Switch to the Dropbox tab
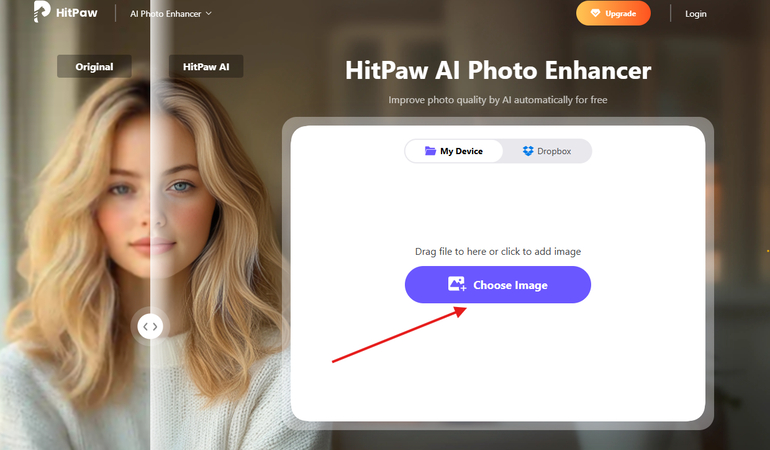The image size is (770, 450). click(x=547, y=151)
